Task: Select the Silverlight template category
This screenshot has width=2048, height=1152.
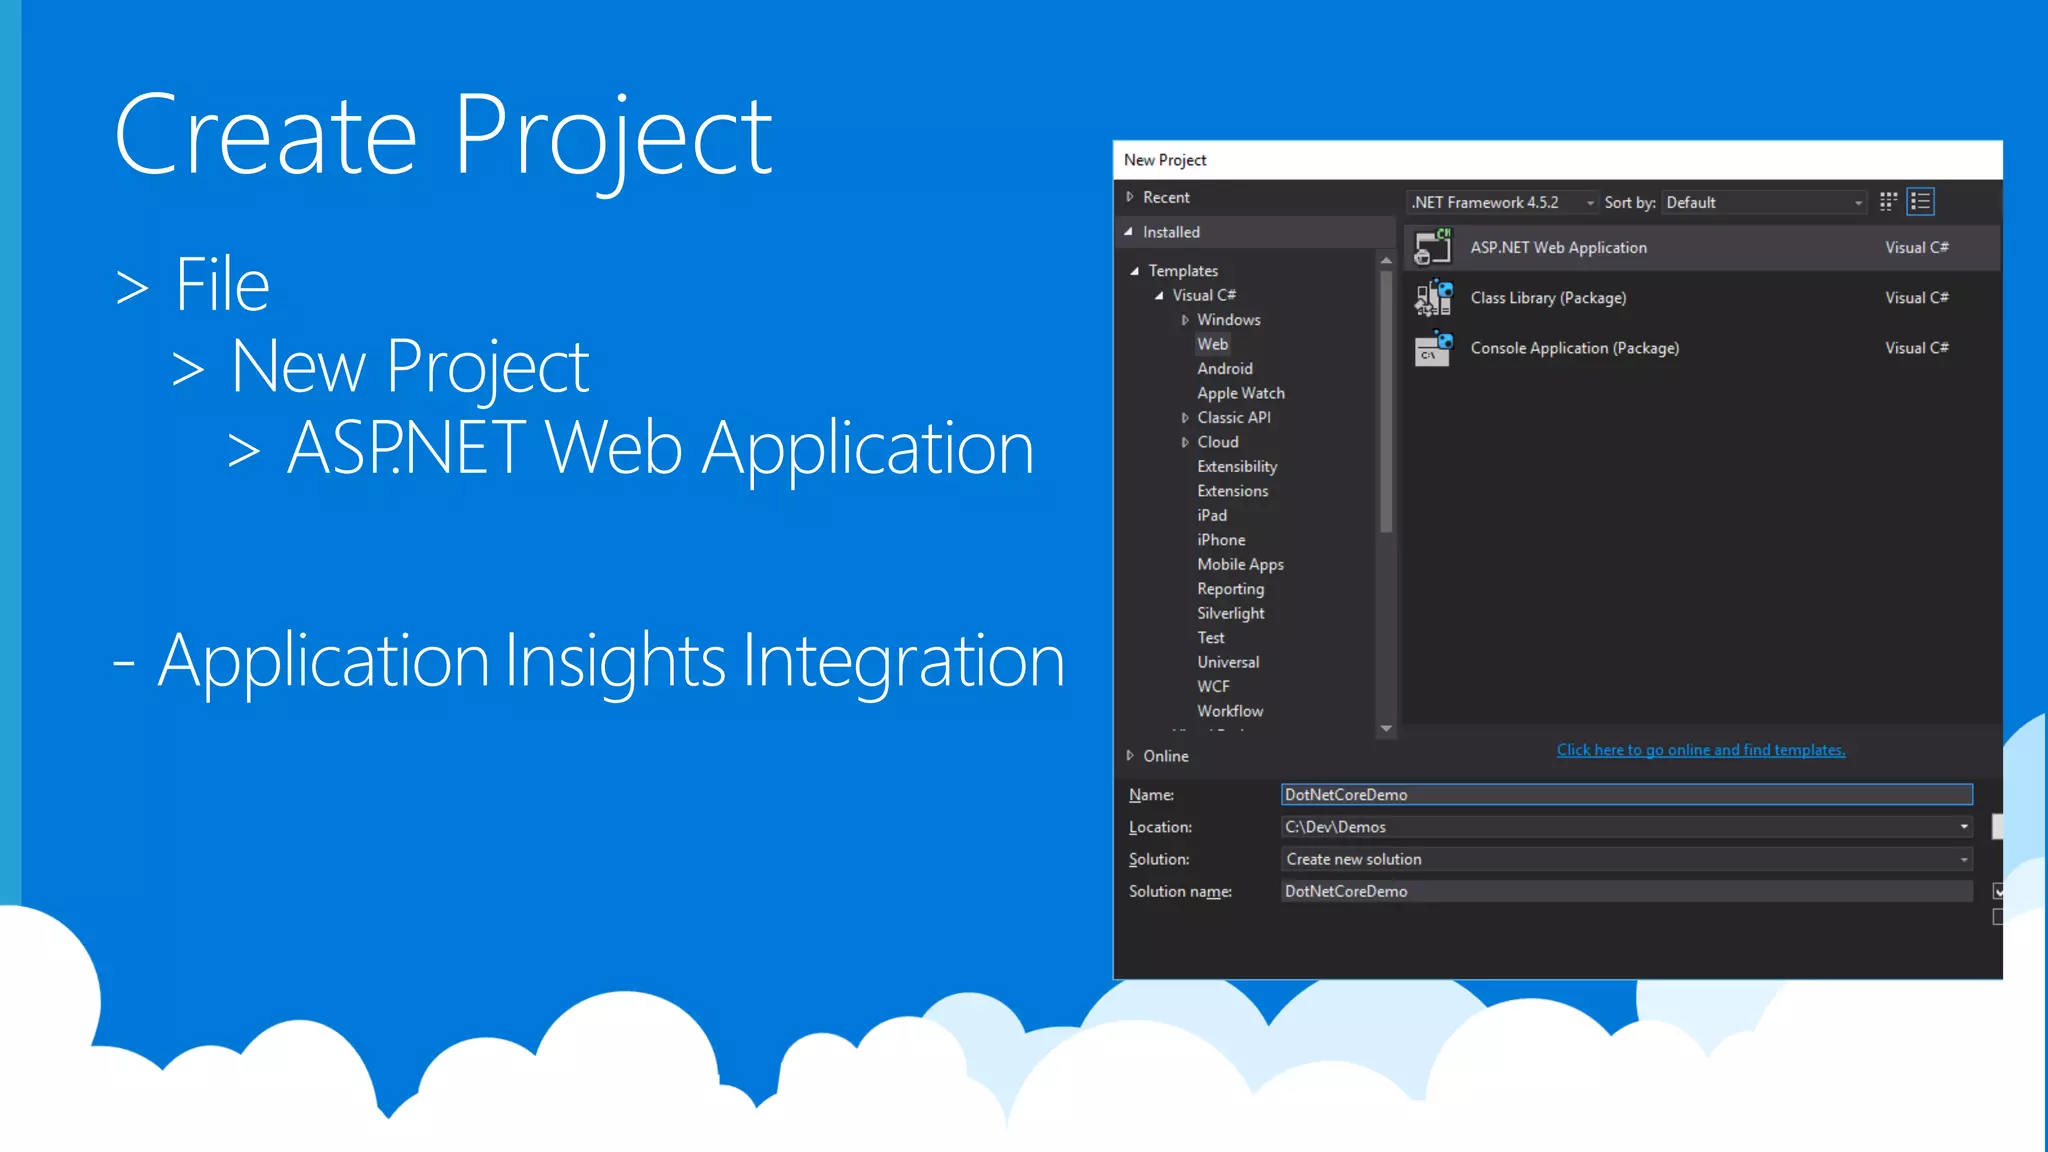Action: (x=1230, y=613)
